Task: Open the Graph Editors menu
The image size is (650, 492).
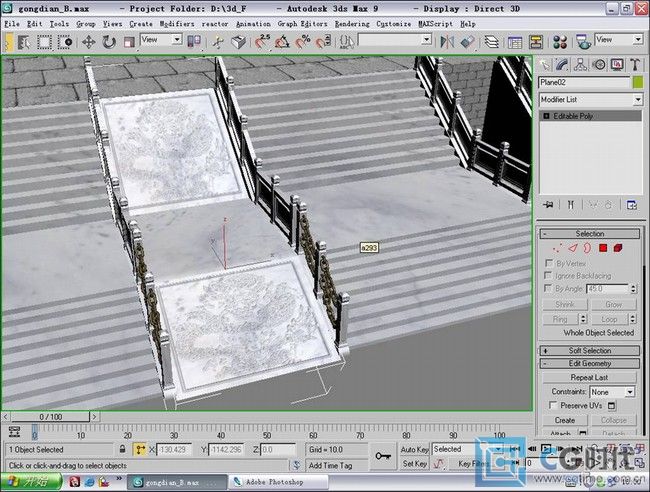Action: tap(302, 24)
